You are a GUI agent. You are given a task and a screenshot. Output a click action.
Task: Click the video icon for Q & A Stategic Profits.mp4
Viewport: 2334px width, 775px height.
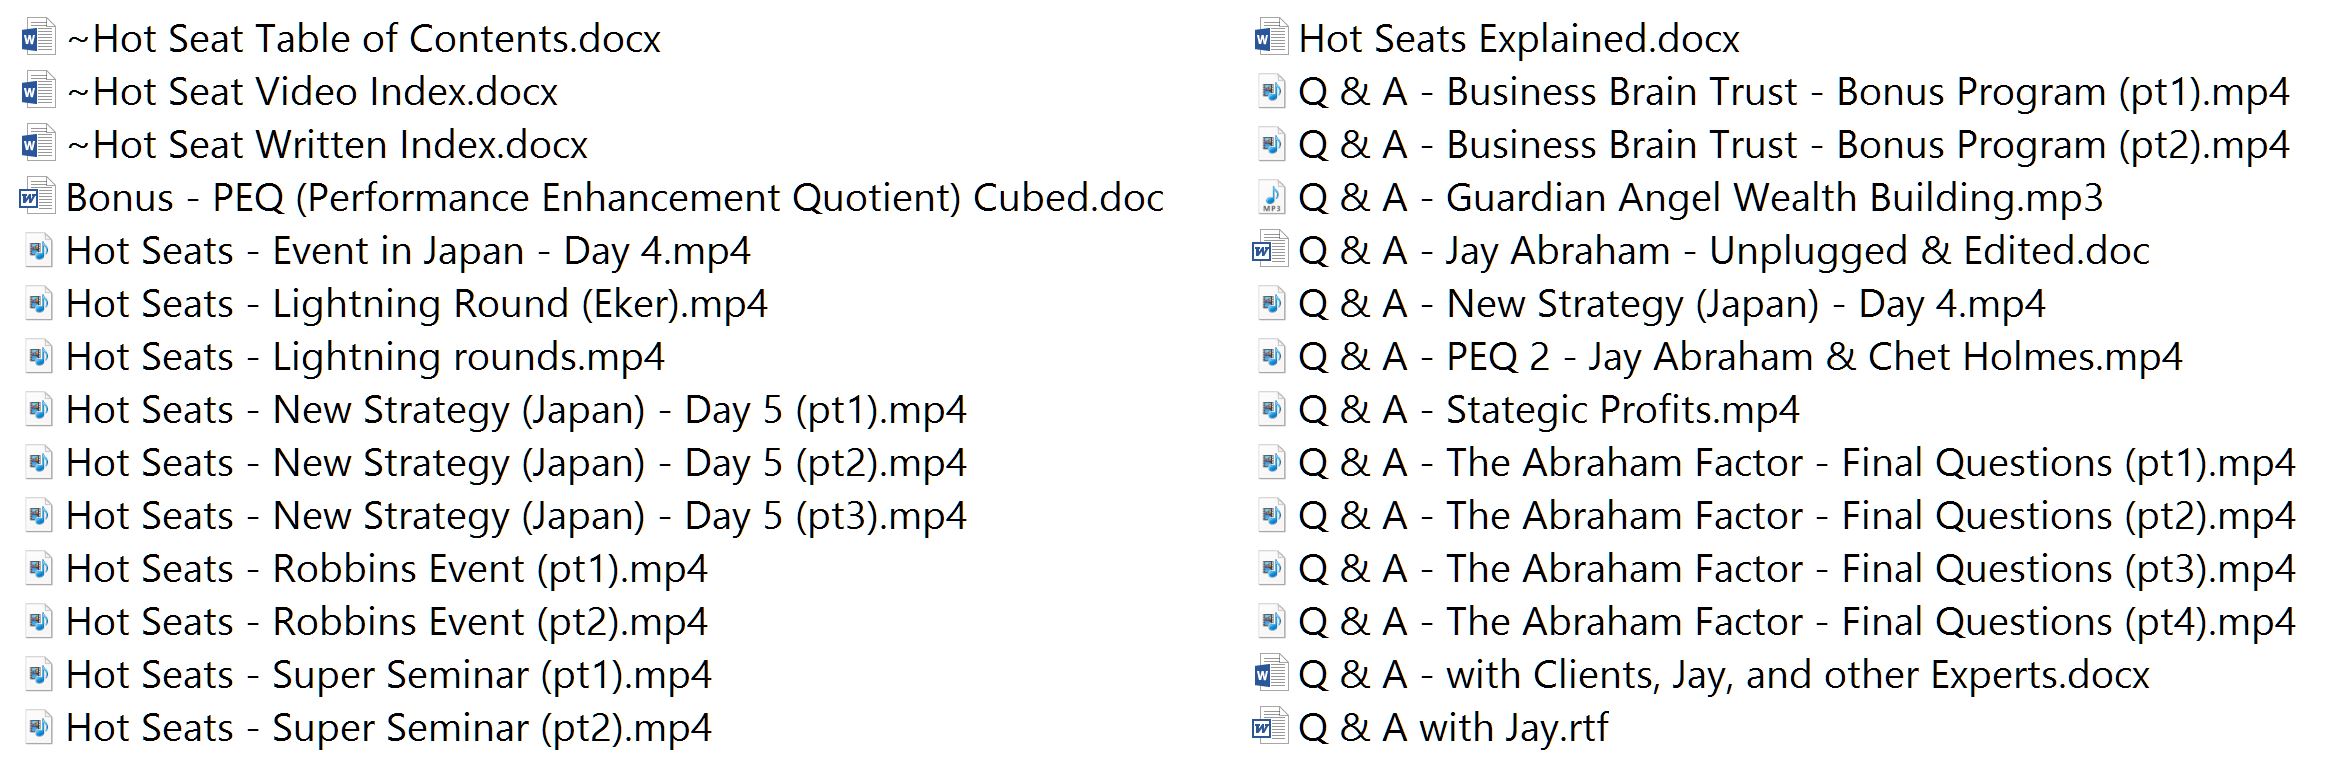[1271, 410]
